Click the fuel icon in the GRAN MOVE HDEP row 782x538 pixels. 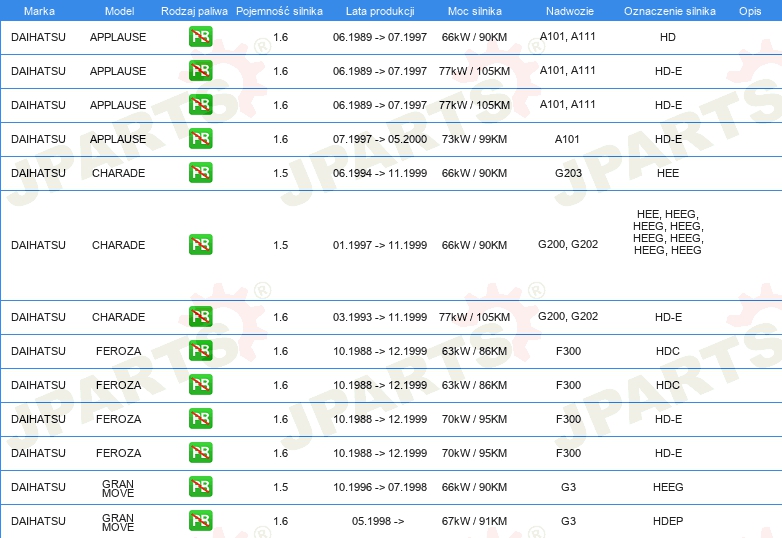coord(200,521)
